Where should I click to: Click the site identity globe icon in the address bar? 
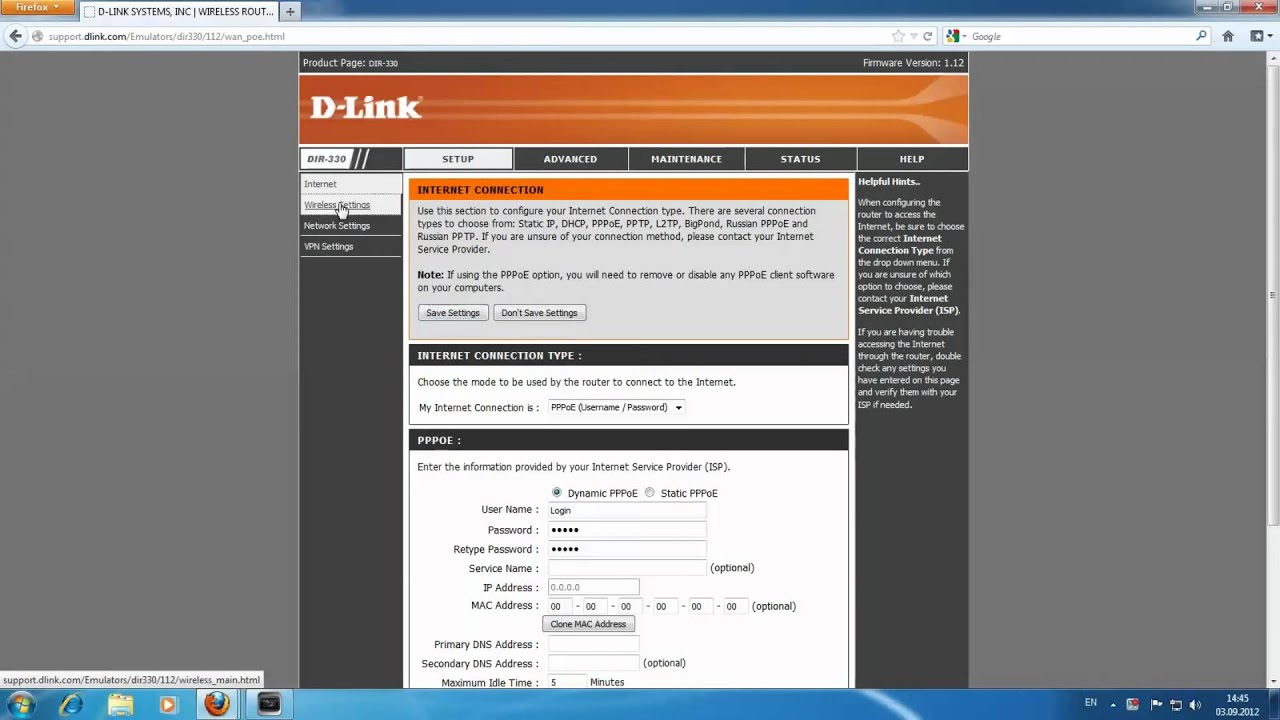click(x=38, y=36)
